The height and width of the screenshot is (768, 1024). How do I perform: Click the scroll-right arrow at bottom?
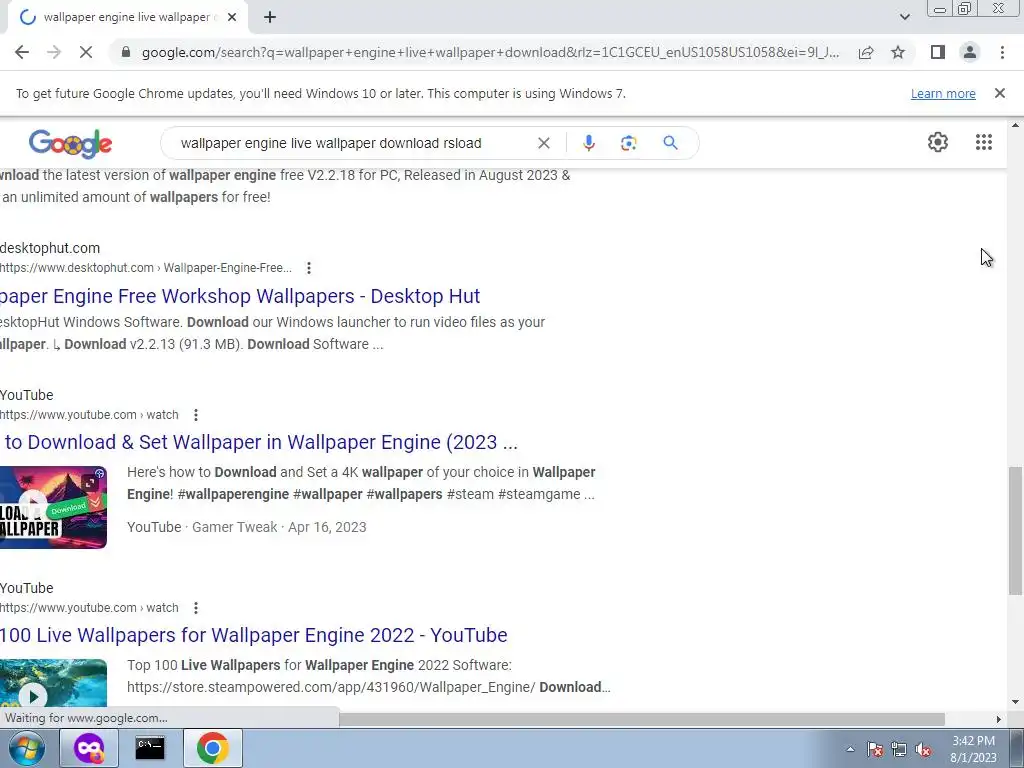(999, 719)
